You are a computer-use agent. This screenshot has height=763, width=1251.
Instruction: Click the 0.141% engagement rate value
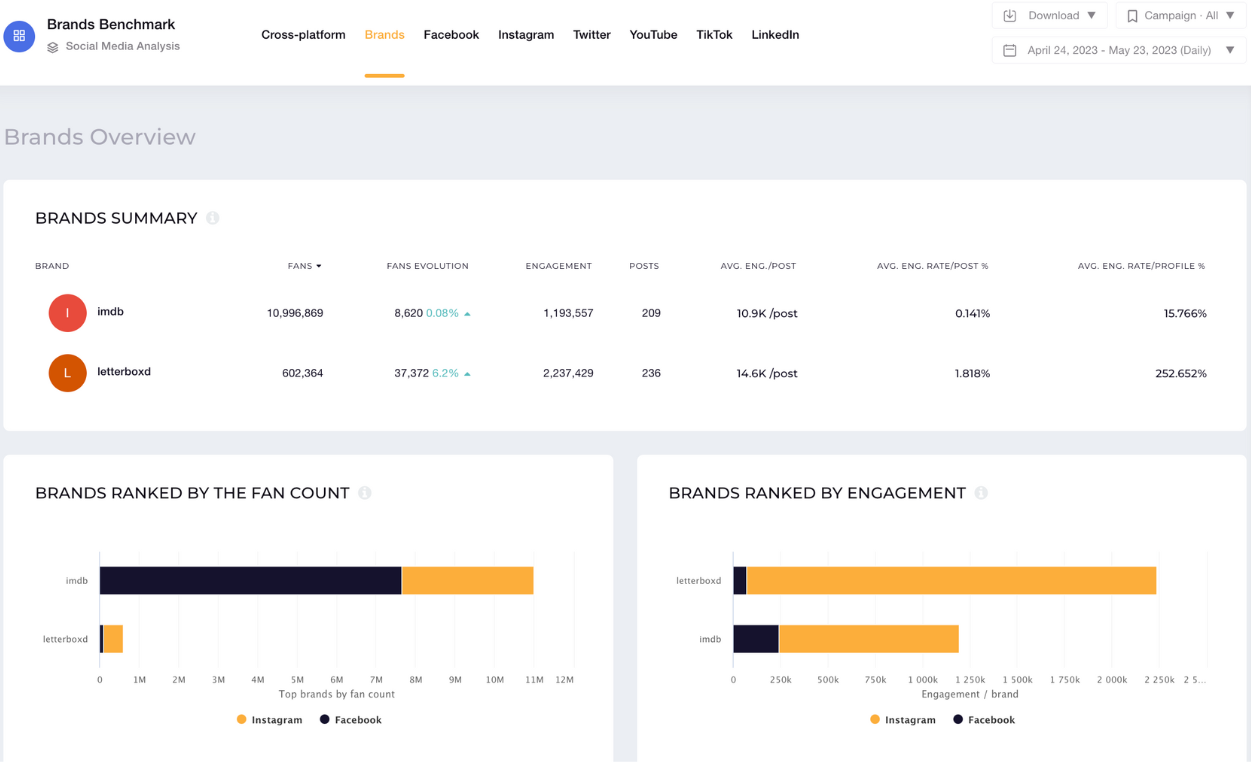(x=972, y=313)
